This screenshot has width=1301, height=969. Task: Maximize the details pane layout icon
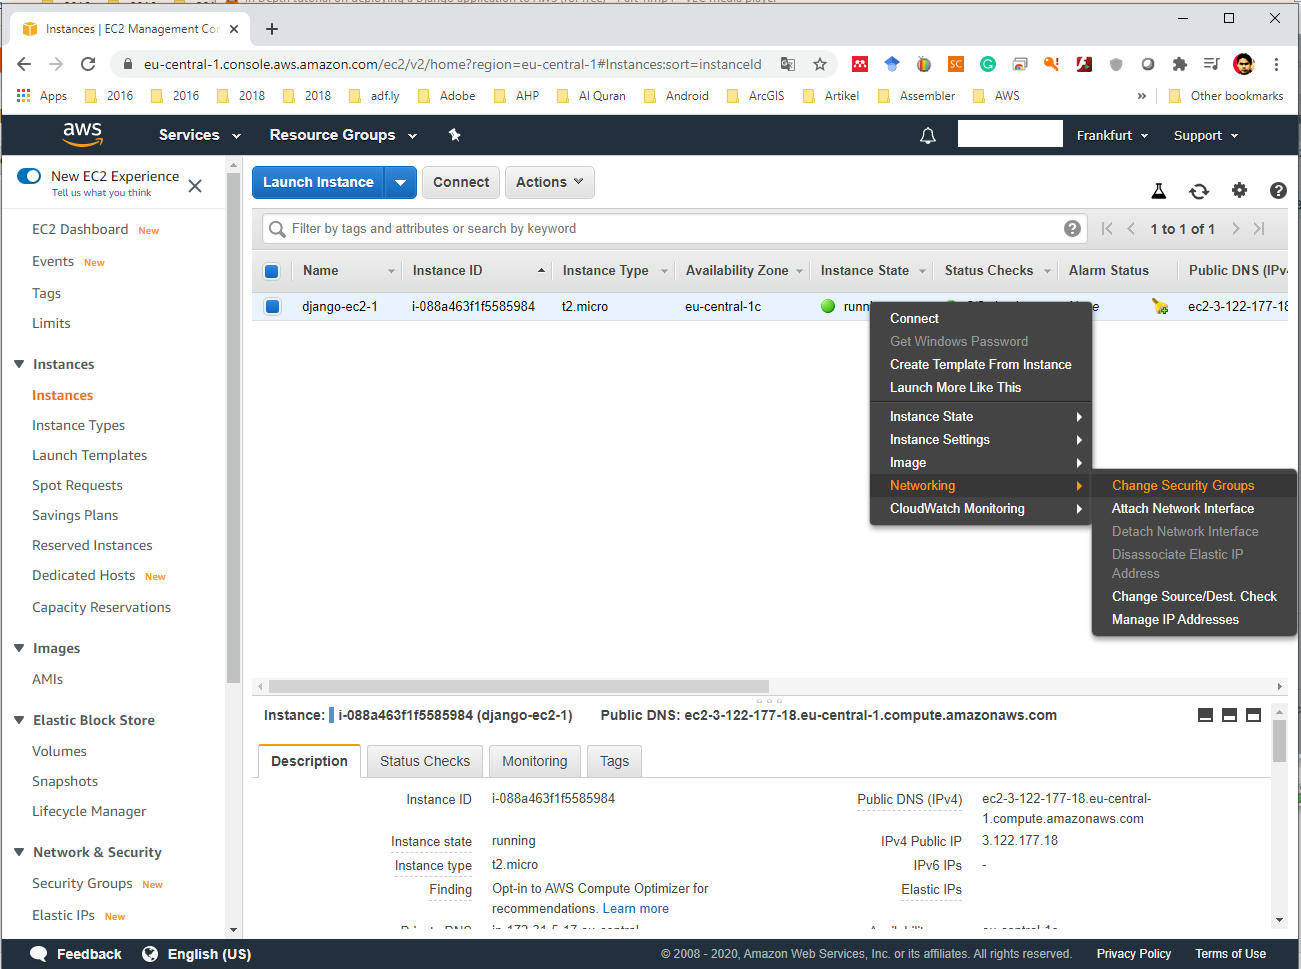tap(1253, 715)
